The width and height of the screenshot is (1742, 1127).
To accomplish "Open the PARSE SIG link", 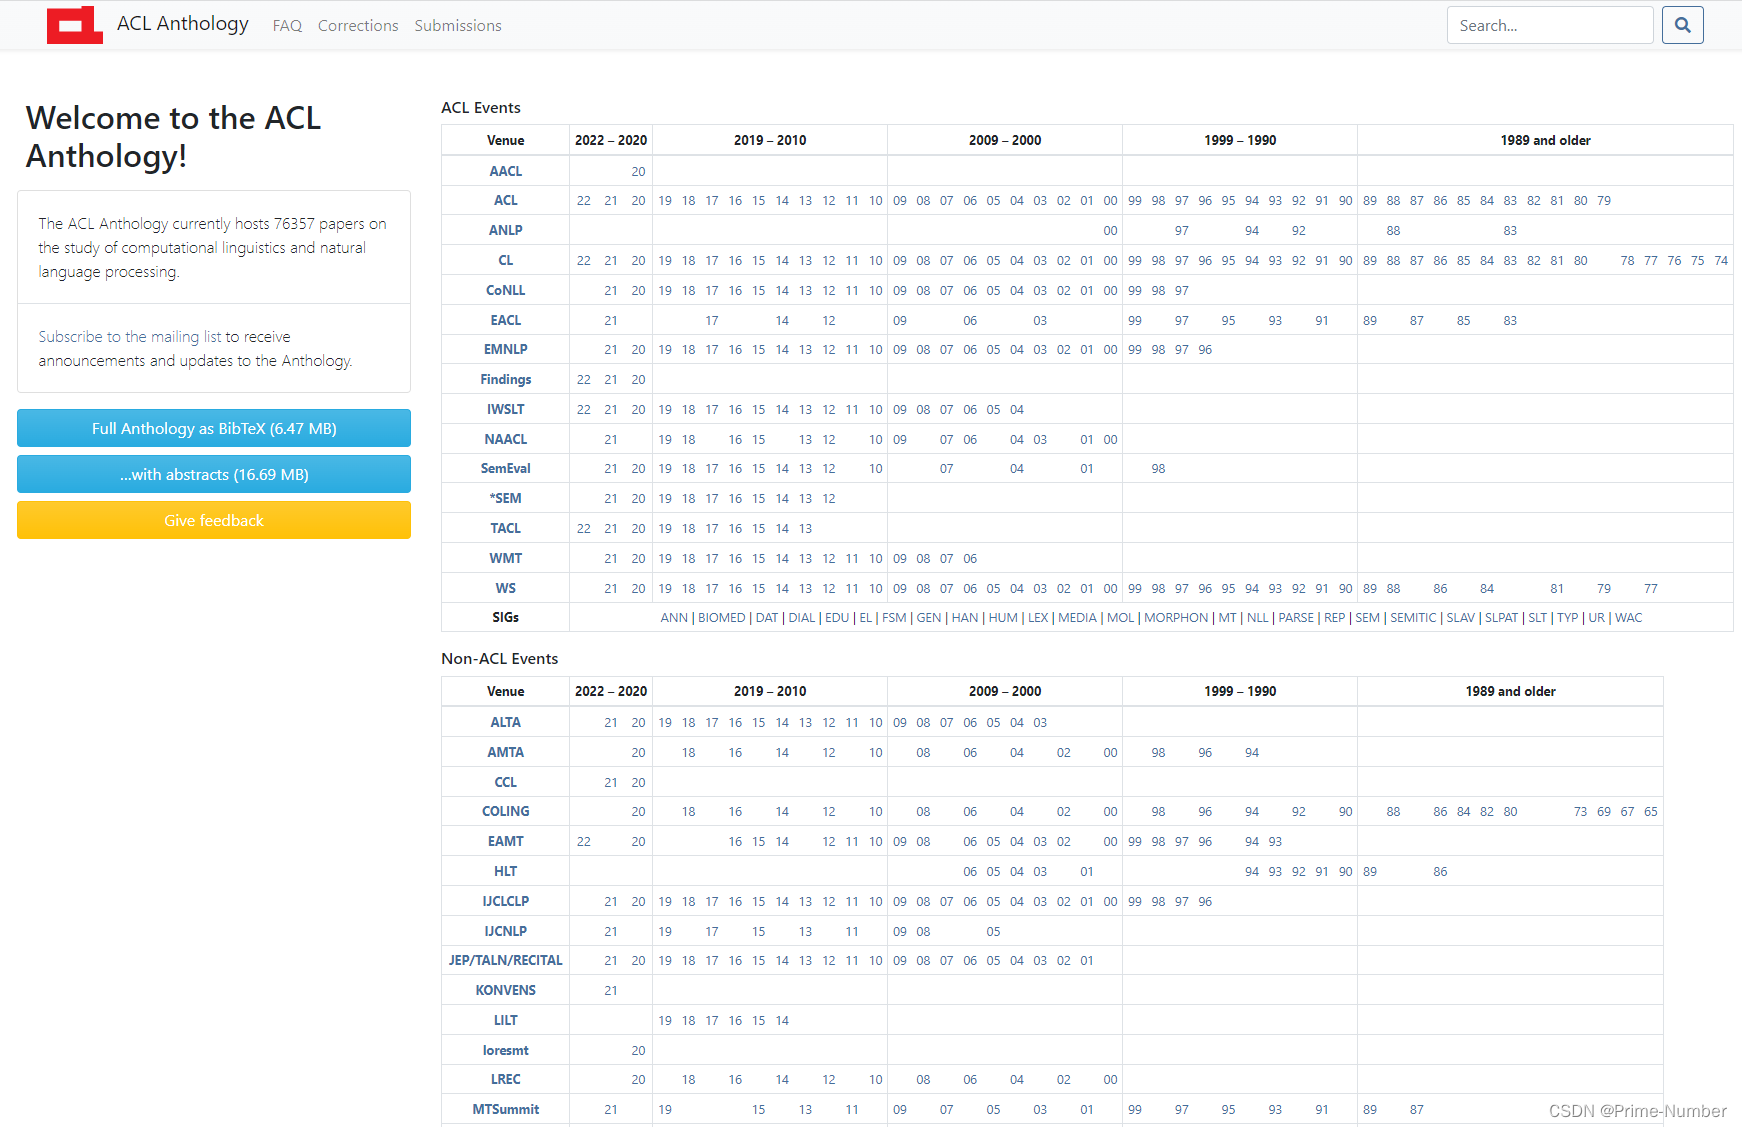I will pyautogui.click(x=1296, y=618).
